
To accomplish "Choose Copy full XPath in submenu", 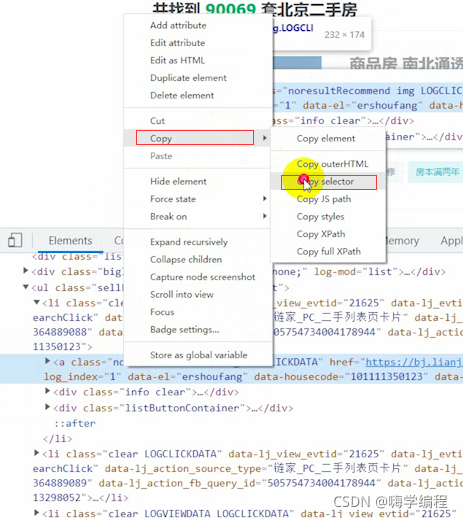I will (x=329, y=251).
